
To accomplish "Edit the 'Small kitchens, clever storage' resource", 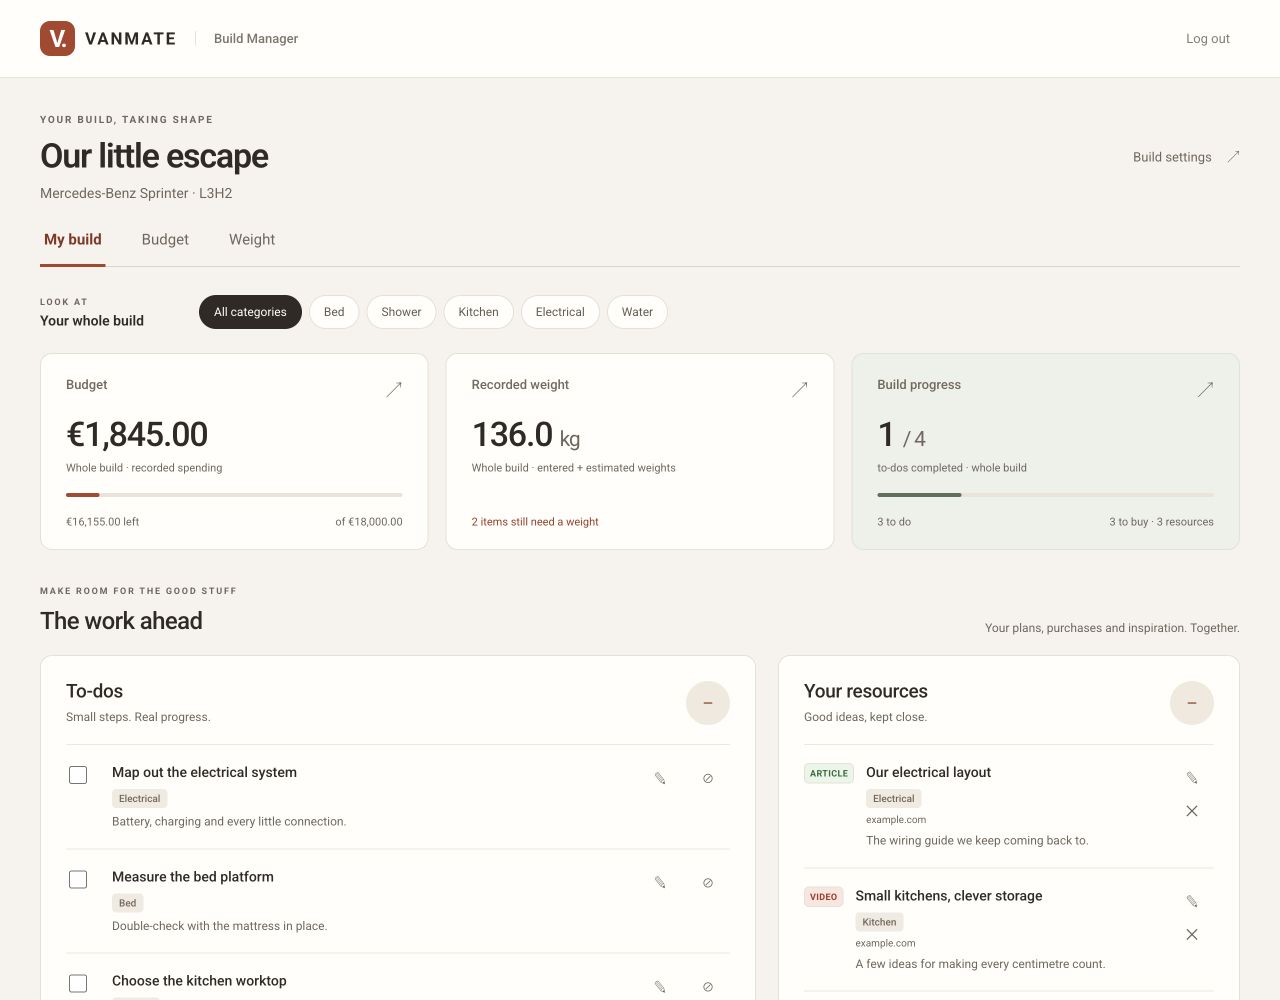I will click(1192, 902).
